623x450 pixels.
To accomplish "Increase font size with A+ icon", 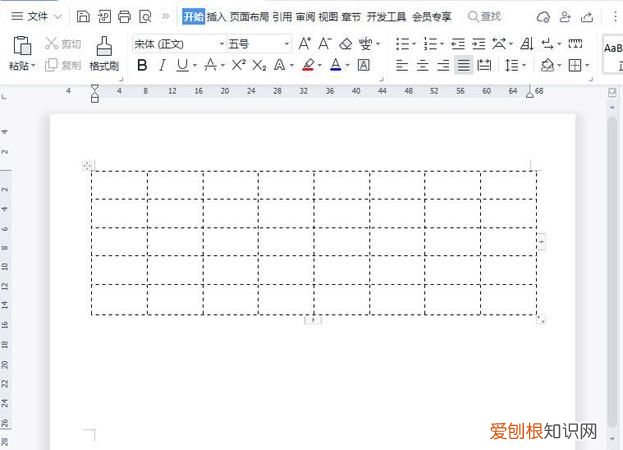I will (x=304, y=43).
